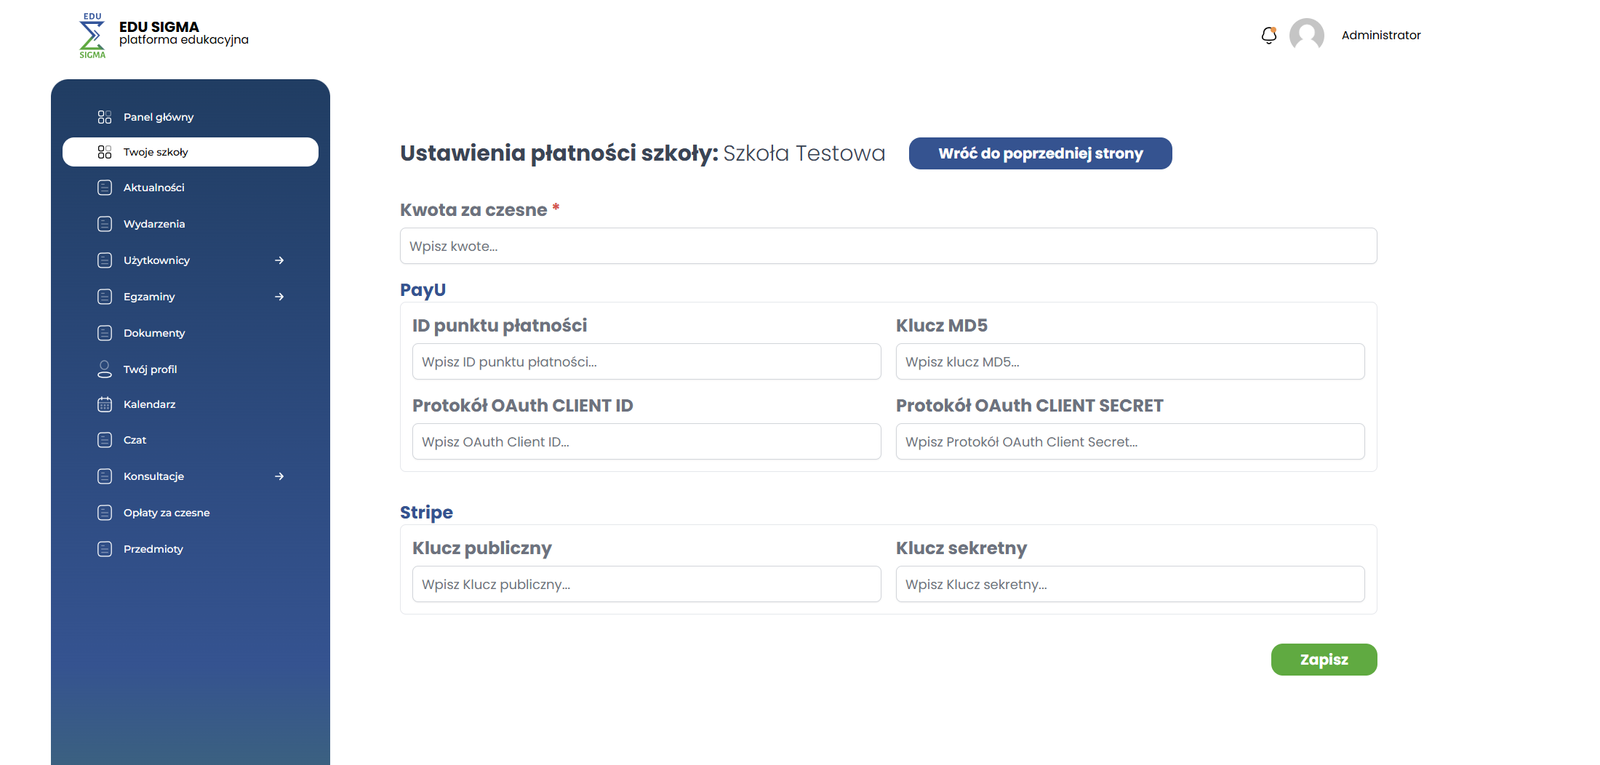
Task: Click the Twój profil person icon
Action: [x=104, y=369]
